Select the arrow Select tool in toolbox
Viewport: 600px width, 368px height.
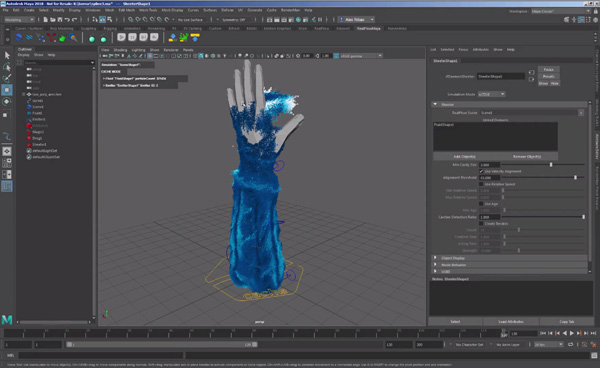7,55
